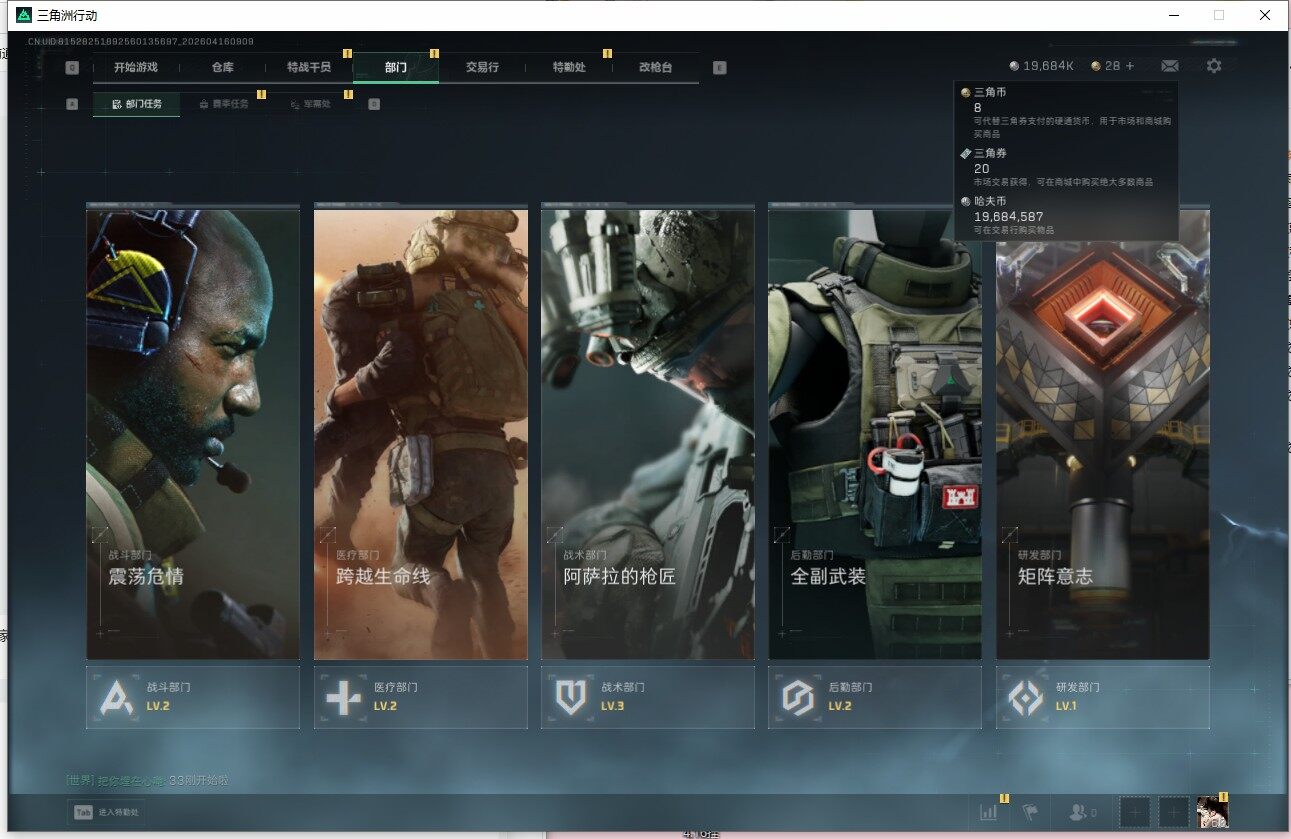Open the settings gear icon

pos(1214,66)
